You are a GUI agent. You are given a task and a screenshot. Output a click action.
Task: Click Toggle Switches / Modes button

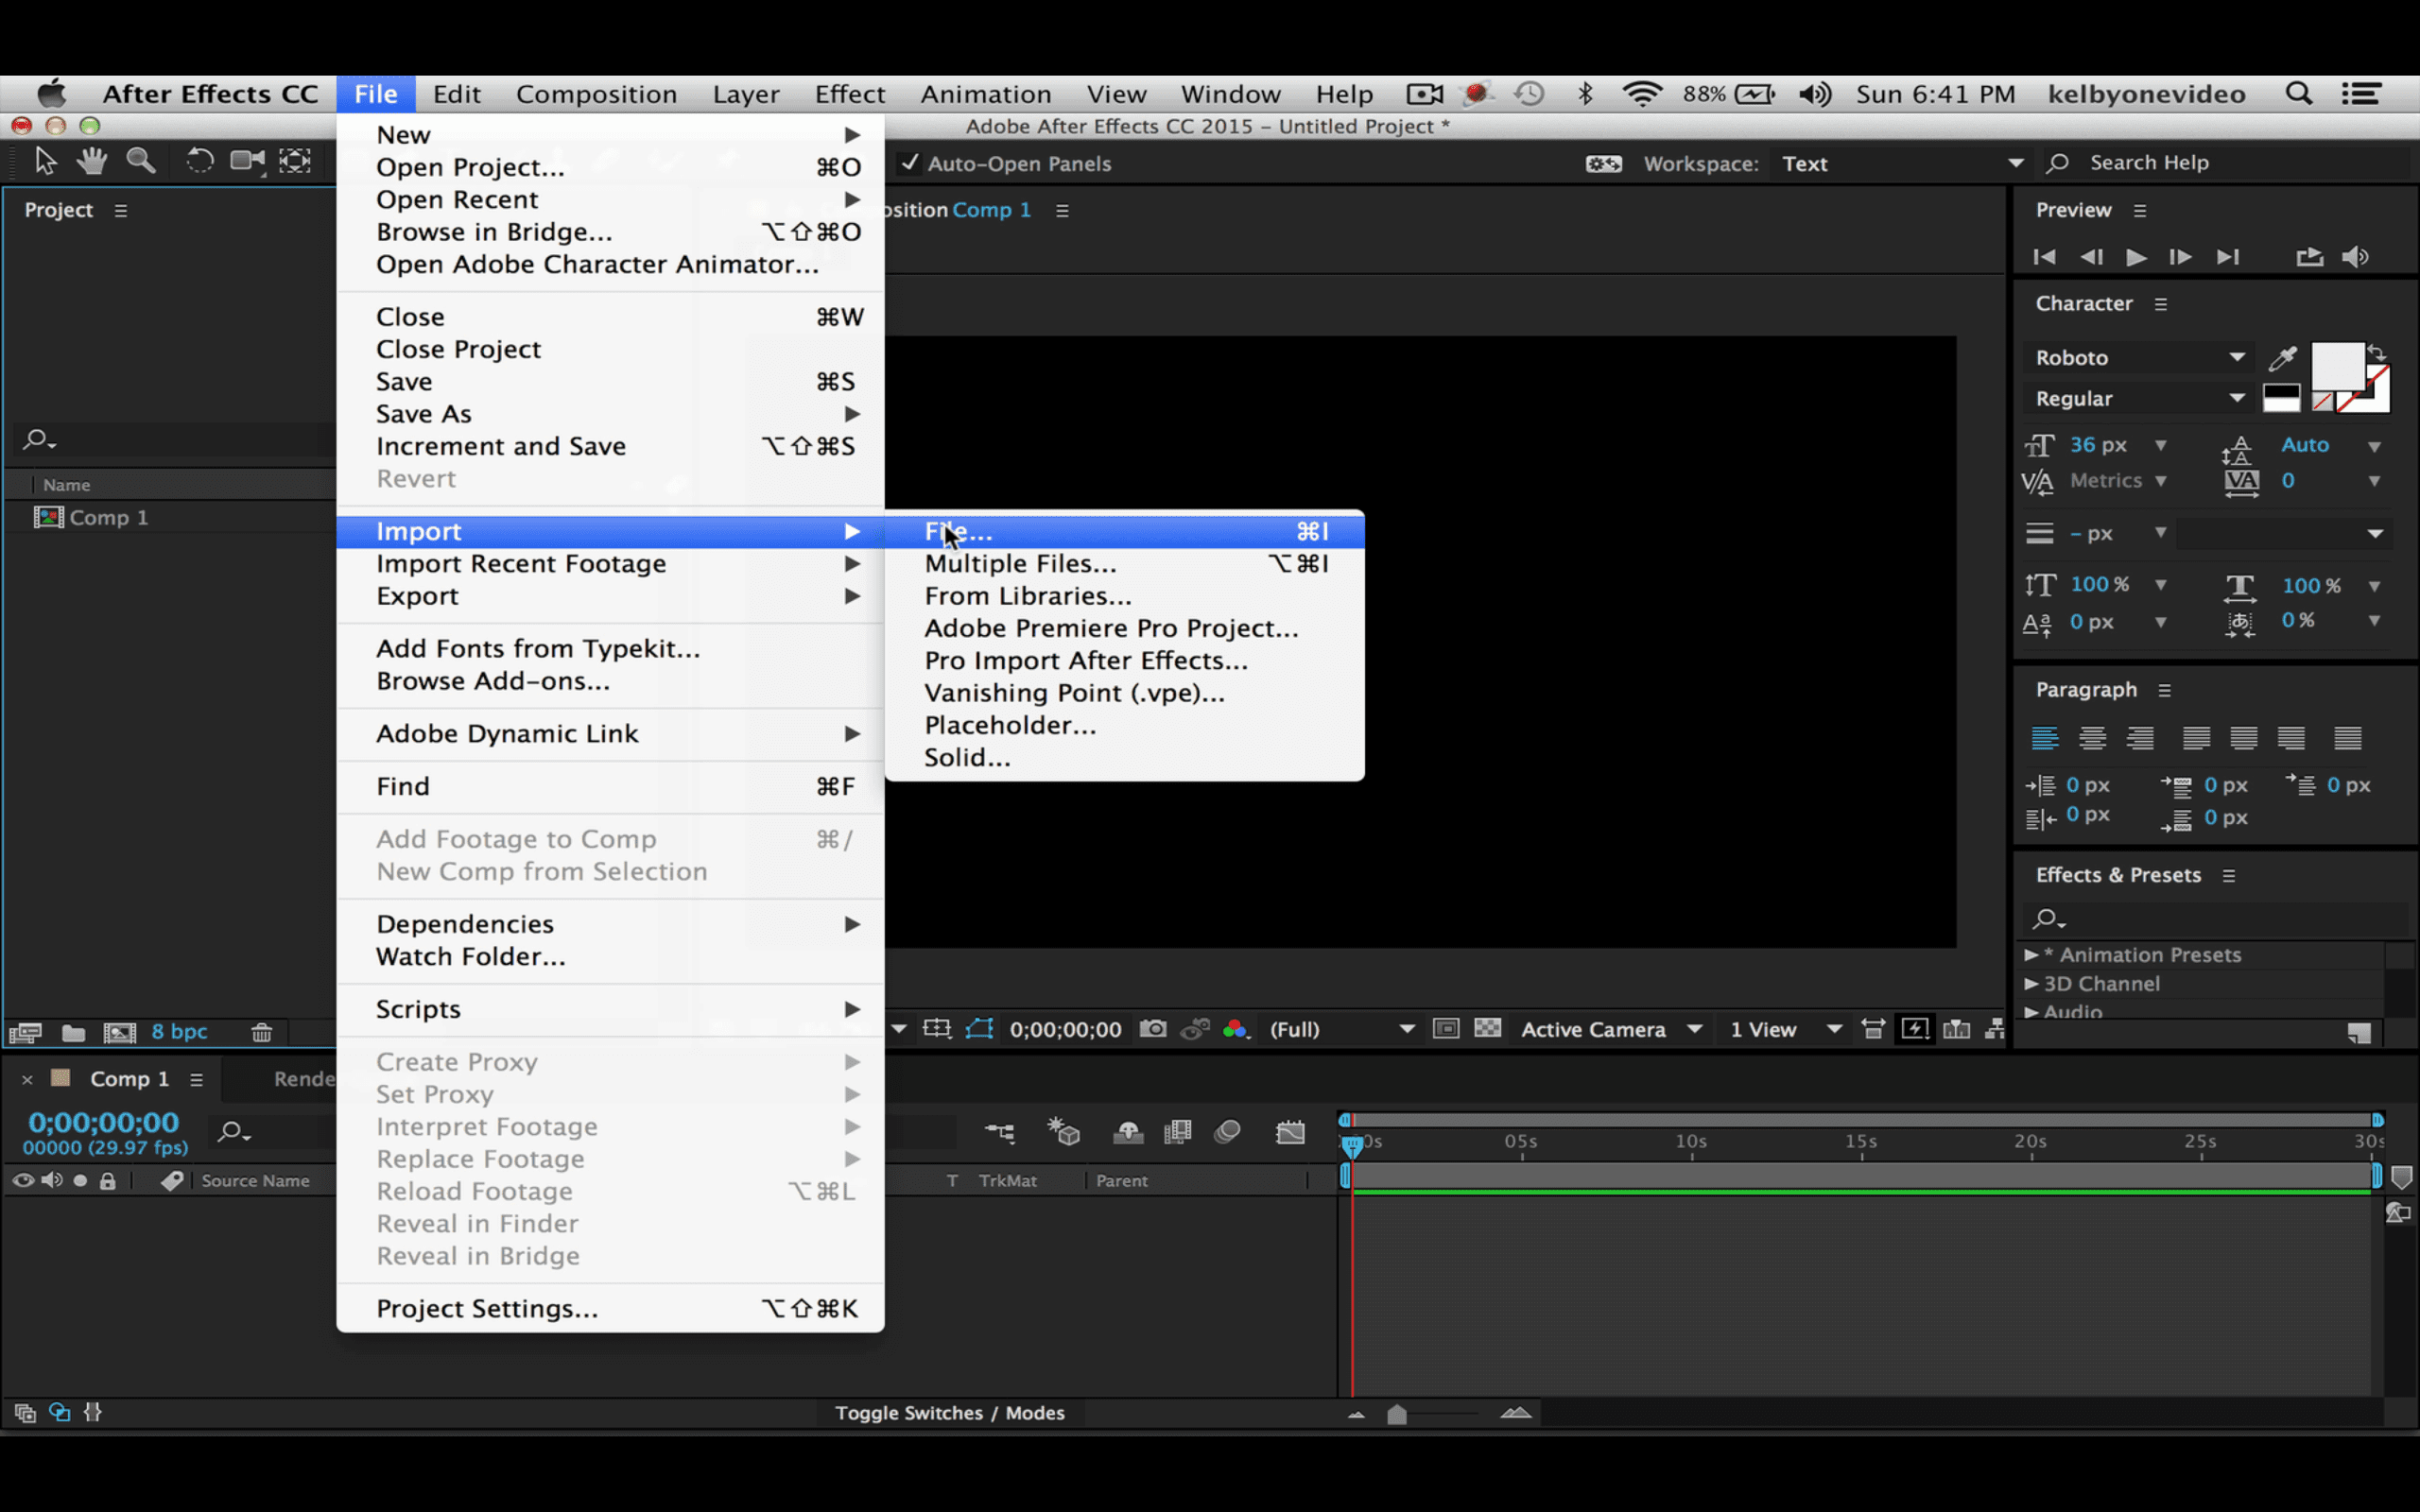[x=950, y=1413]
